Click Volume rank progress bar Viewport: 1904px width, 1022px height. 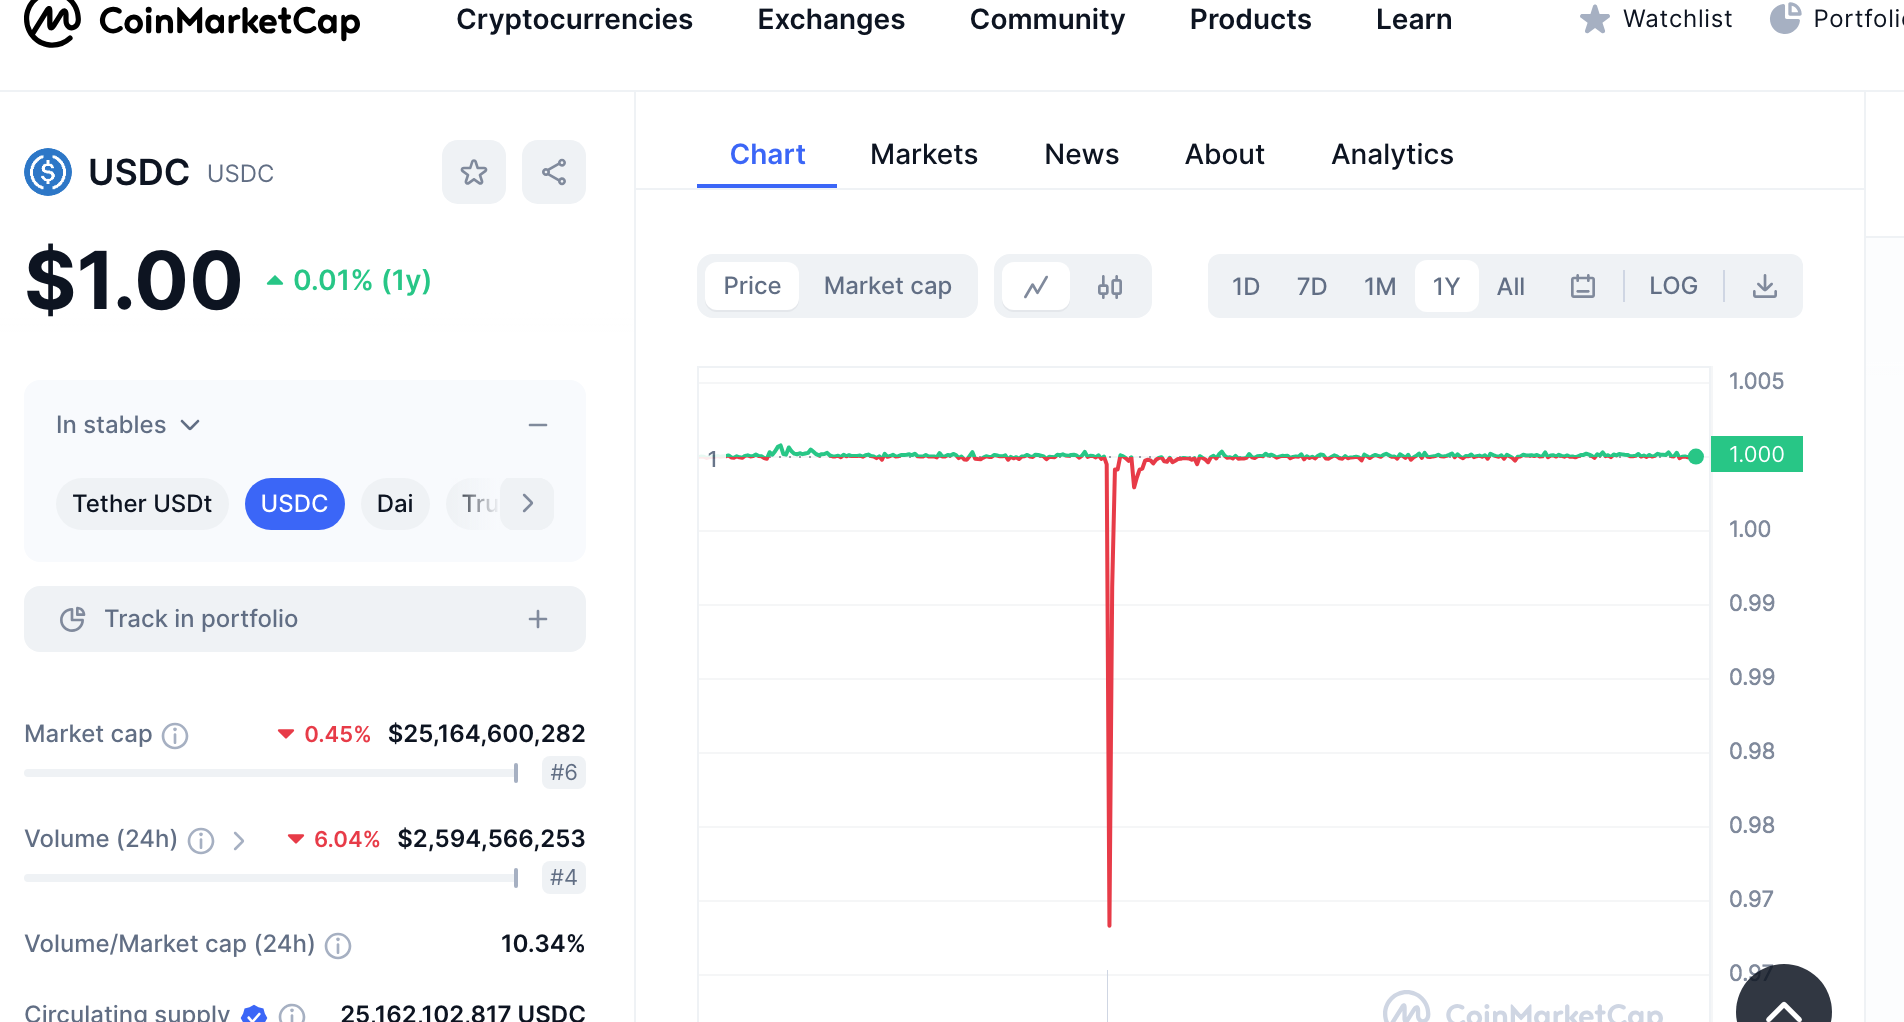(x=271, y=878)
